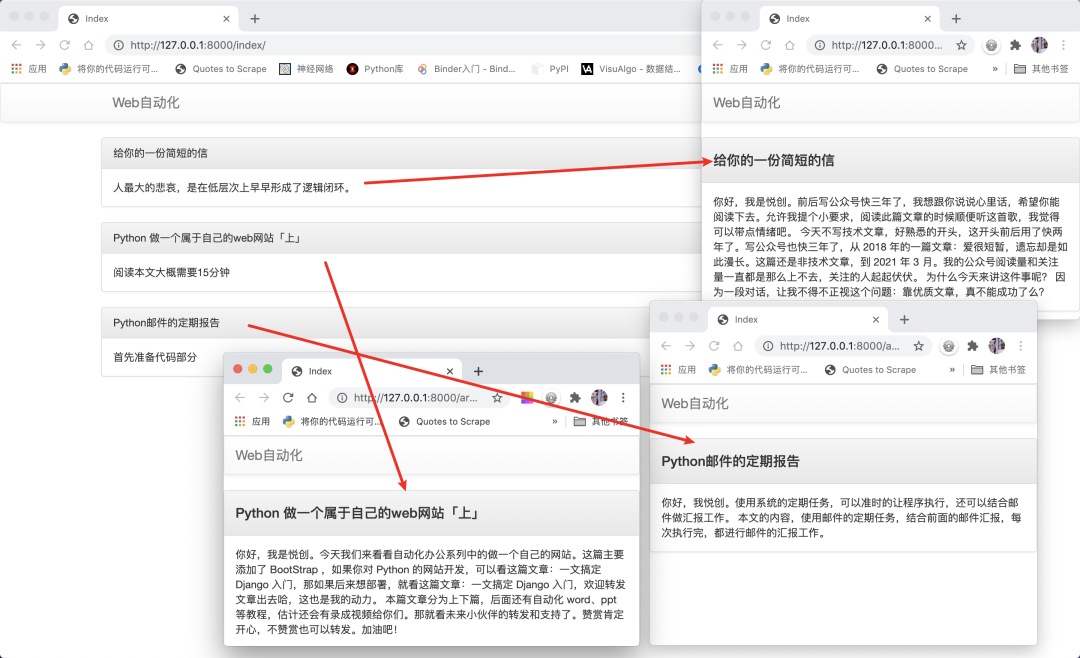Click Web自动化 brand in bottom-right window
1080x658 pixels.
coord(695,404)
